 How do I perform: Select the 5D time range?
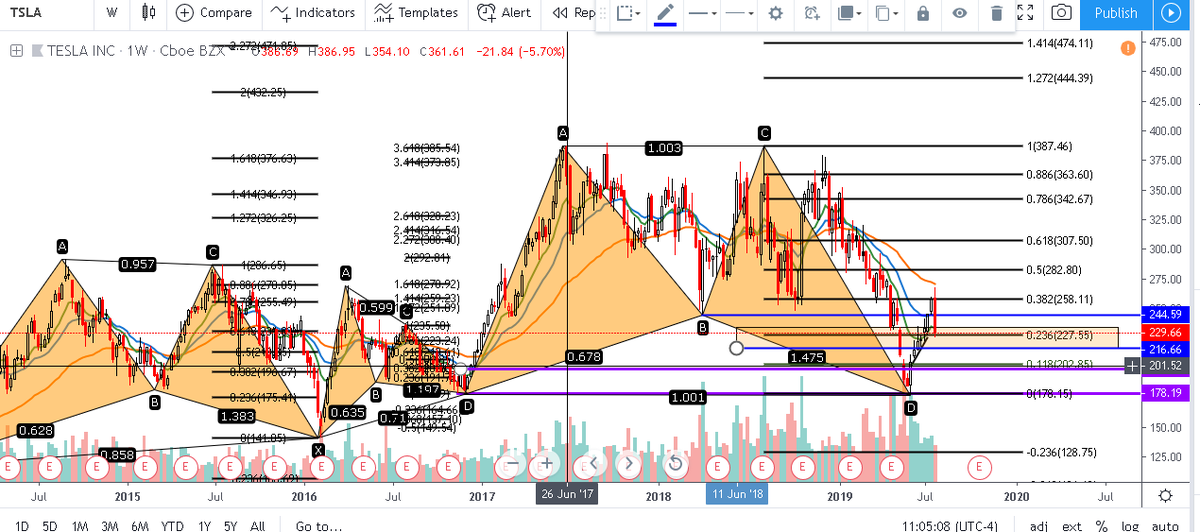click(50, 524)
